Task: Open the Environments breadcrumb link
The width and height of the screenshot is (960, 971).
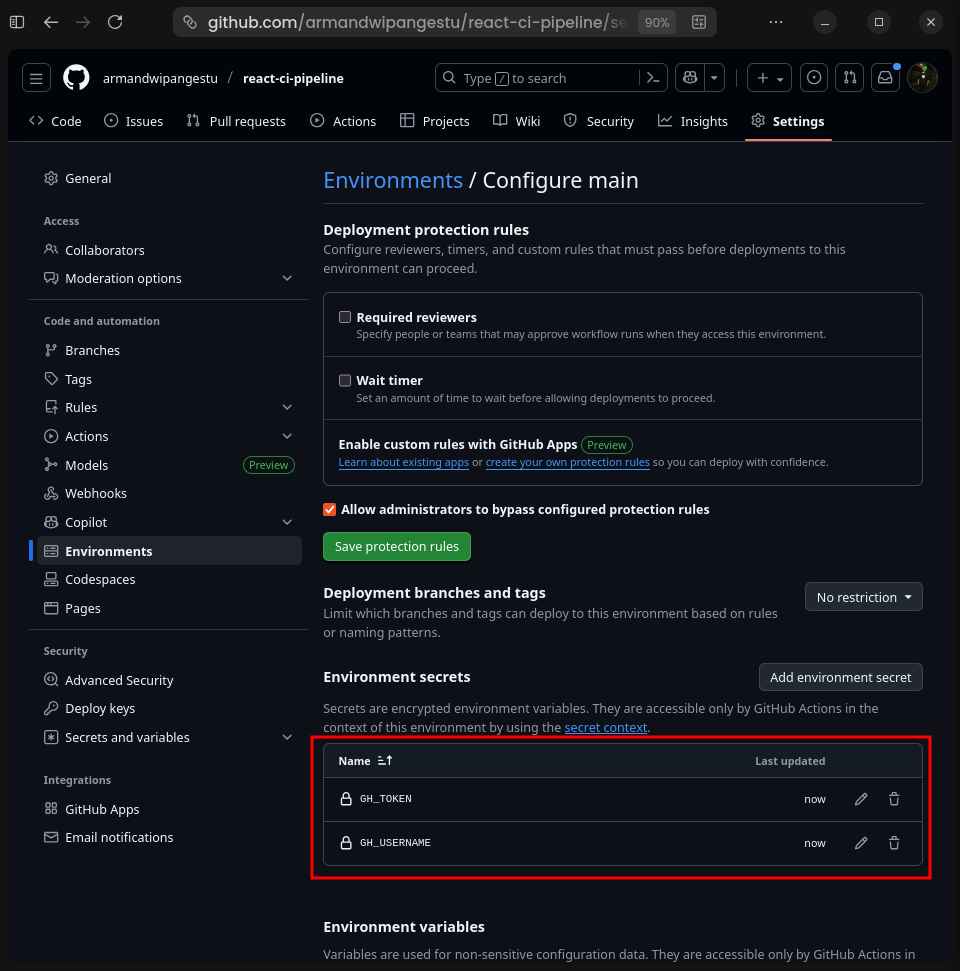Action: [393, 180]
